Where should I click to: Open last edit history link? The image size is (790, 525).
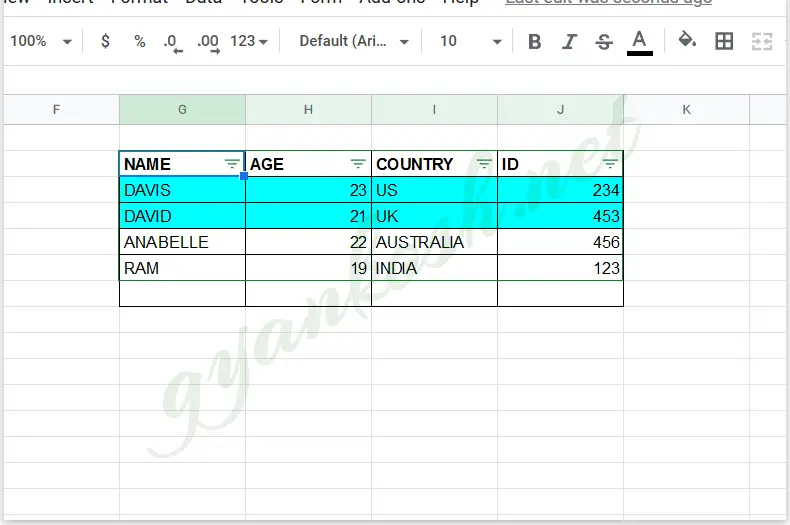tap(609, 2)
